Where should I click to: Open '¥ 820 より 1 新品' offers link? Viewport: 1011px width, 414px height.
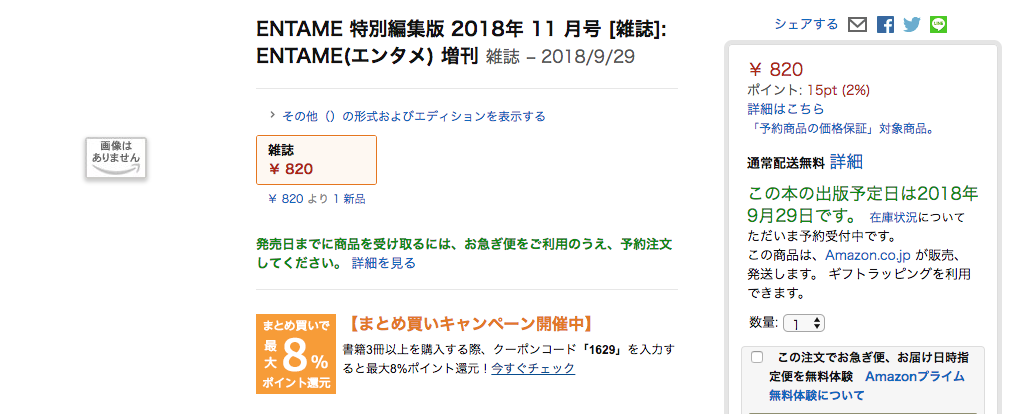317,199
